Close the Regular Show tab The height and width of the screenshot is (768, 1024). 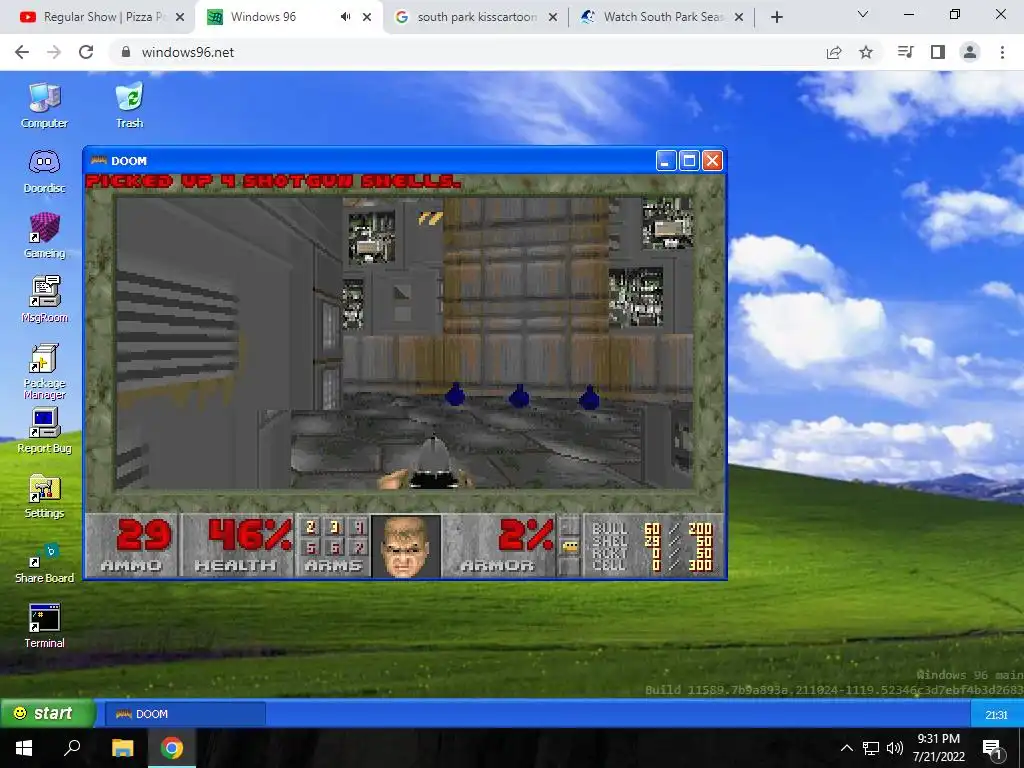click(x=180, y=17)
